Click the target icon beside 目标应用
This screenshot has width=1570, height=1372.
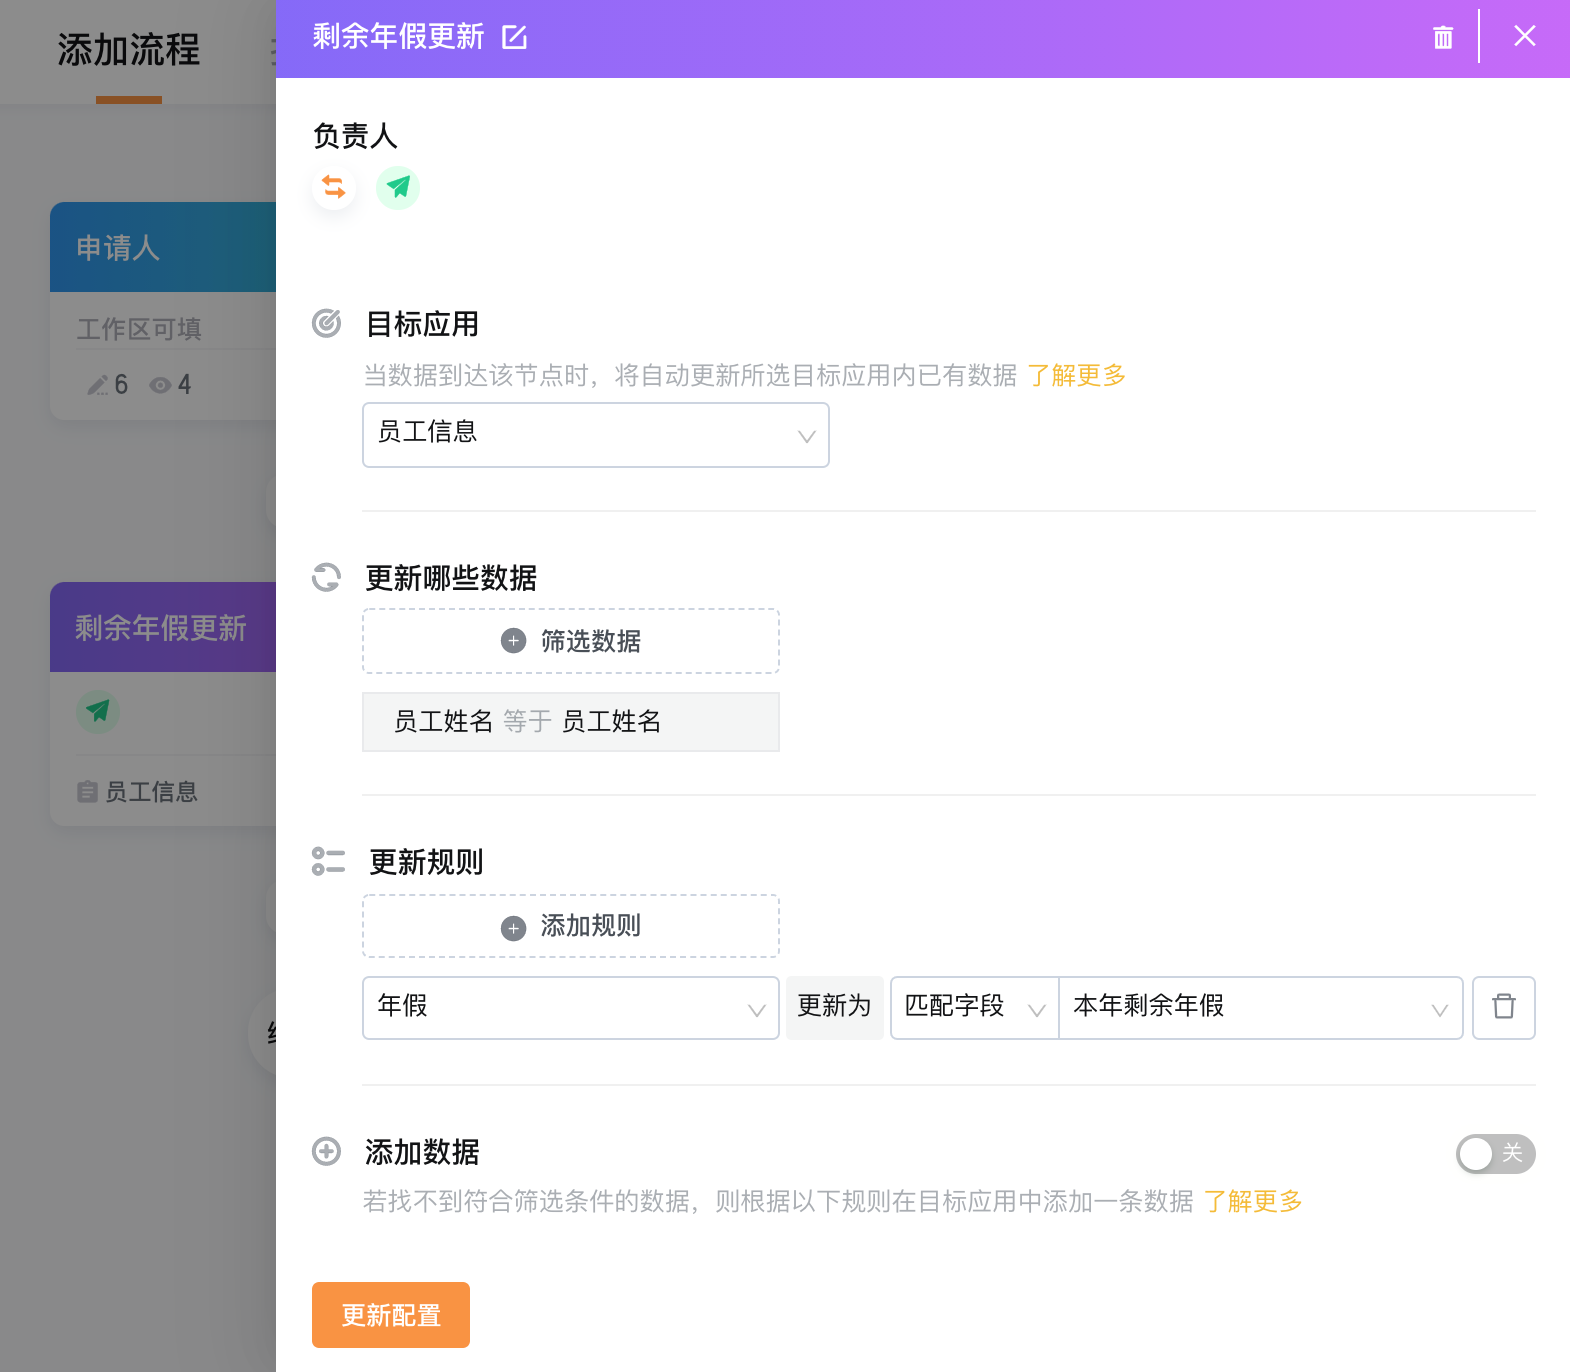(x=327, y=323)
